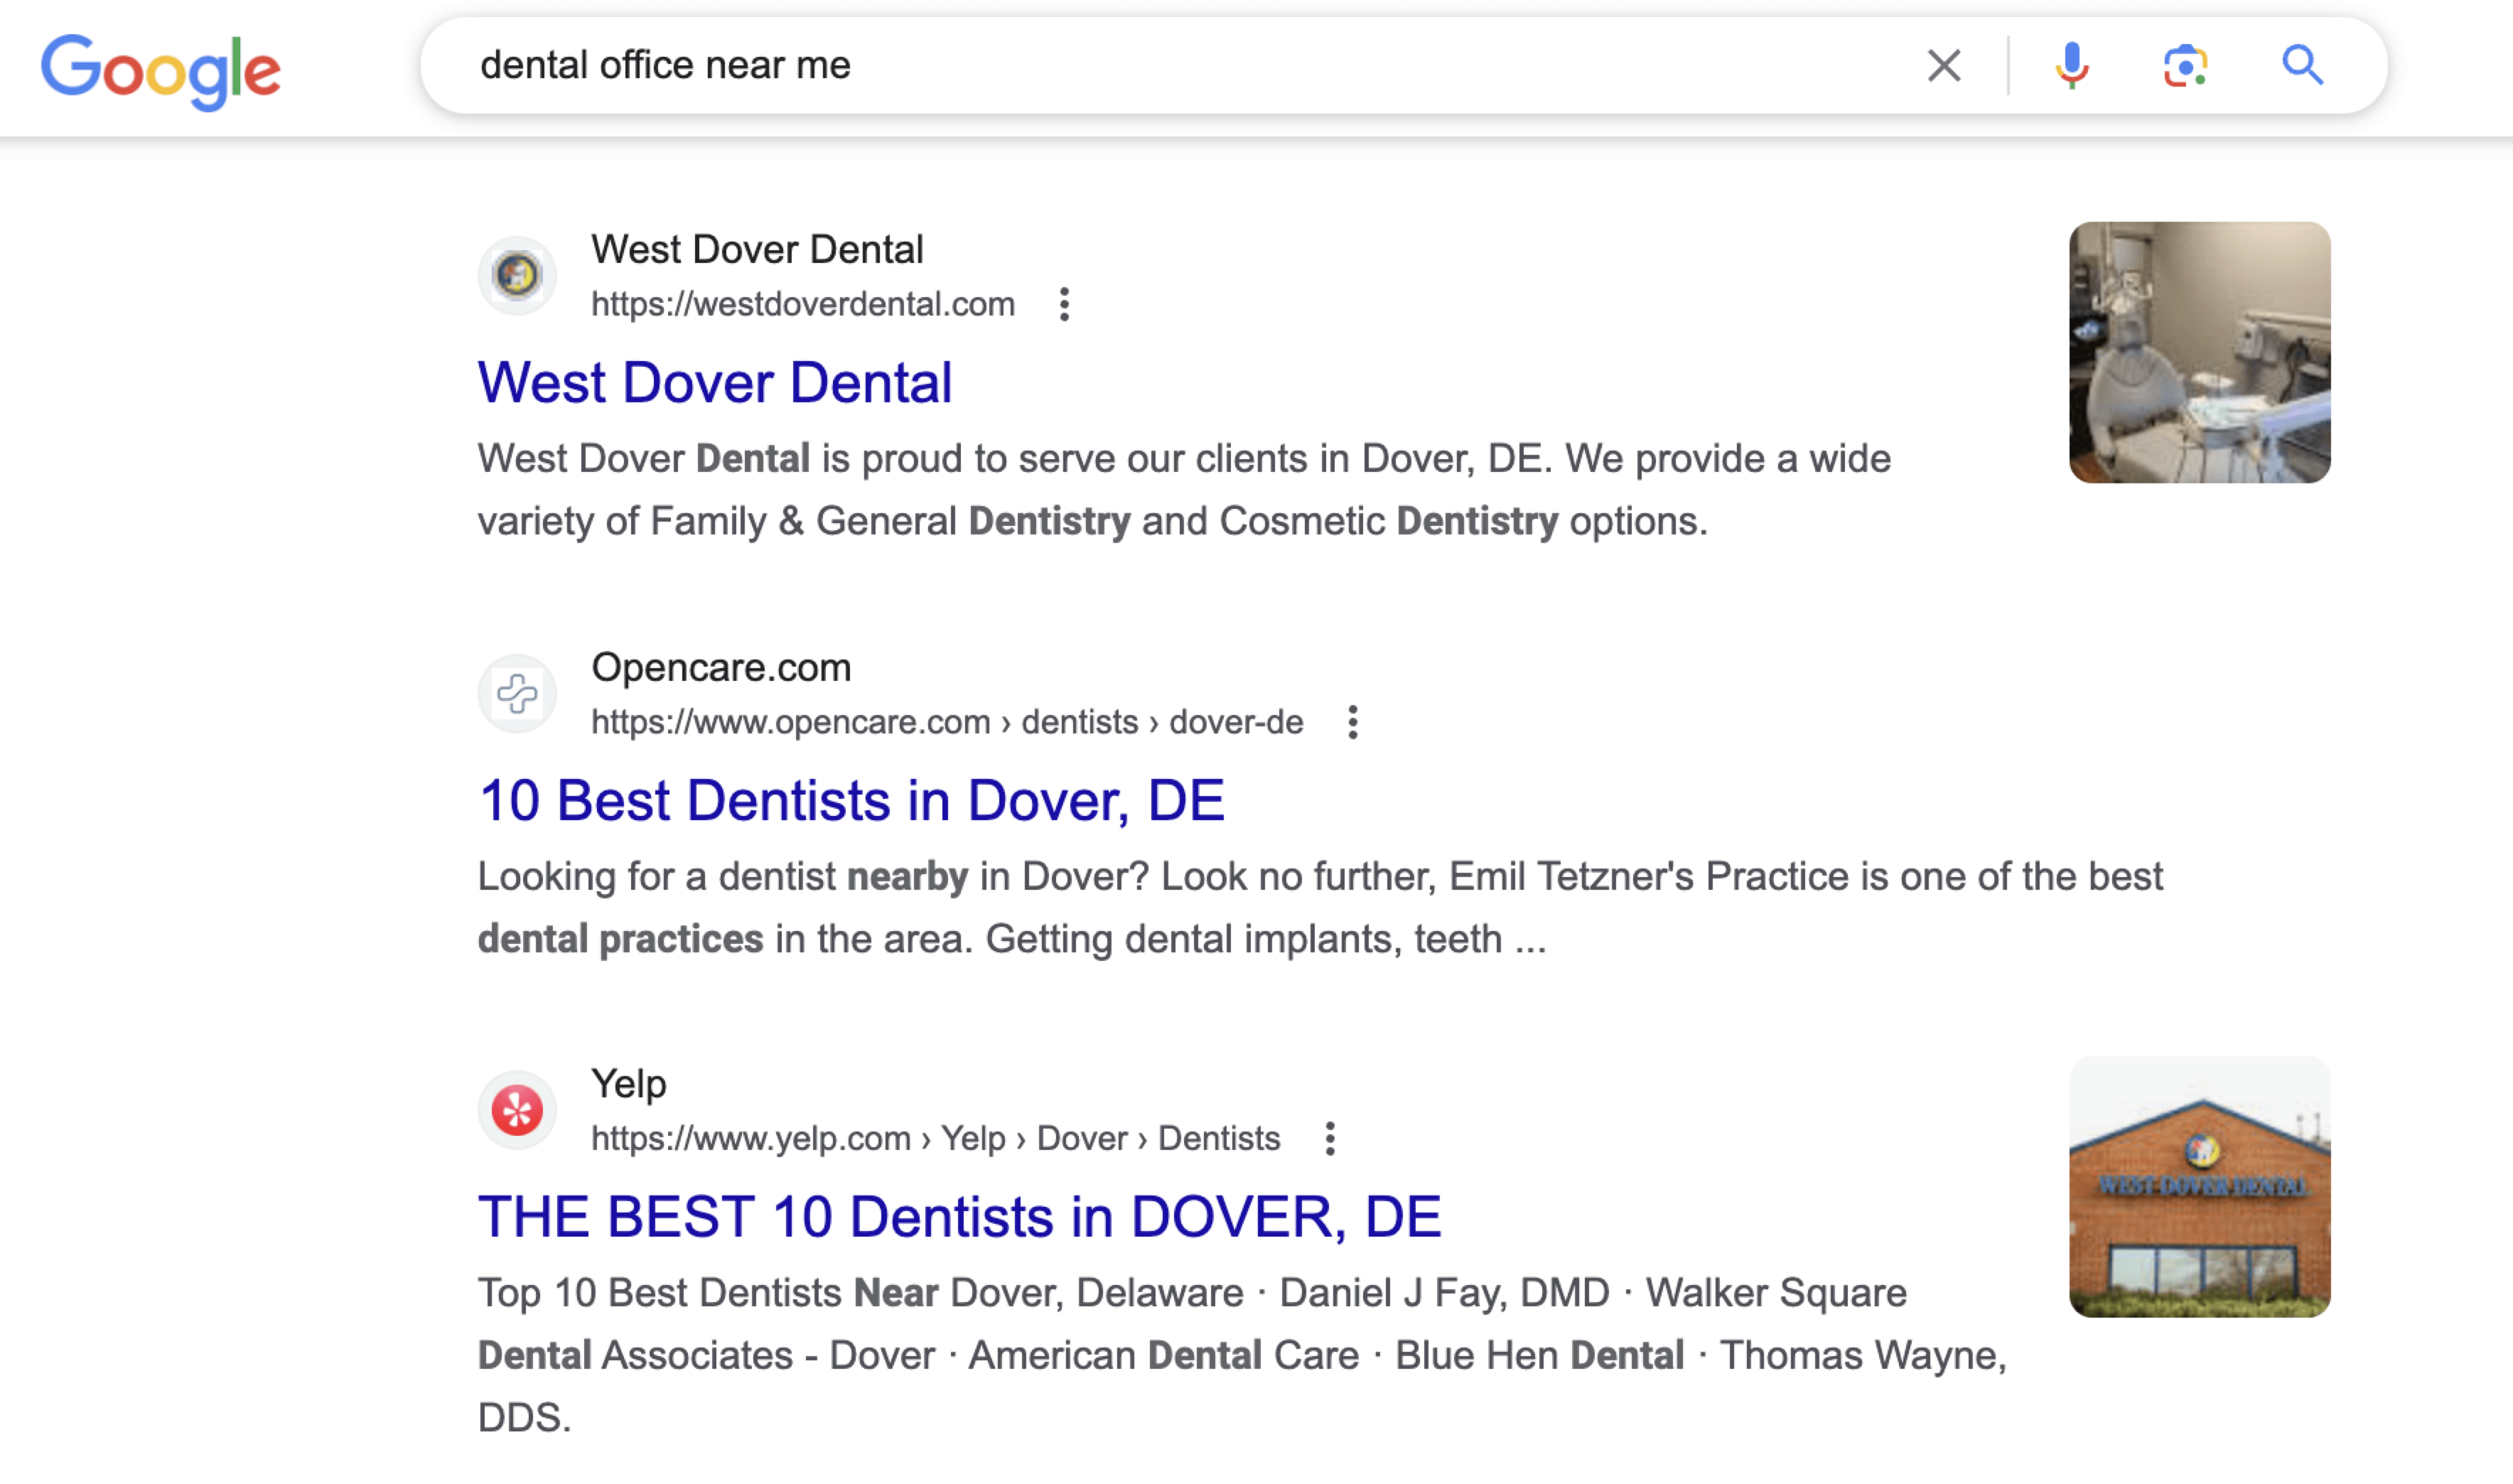This screenshot has height=1484, width=2513.
Task: Click the opencare.com dentists dover-de URL
Action: pos(947,722)
